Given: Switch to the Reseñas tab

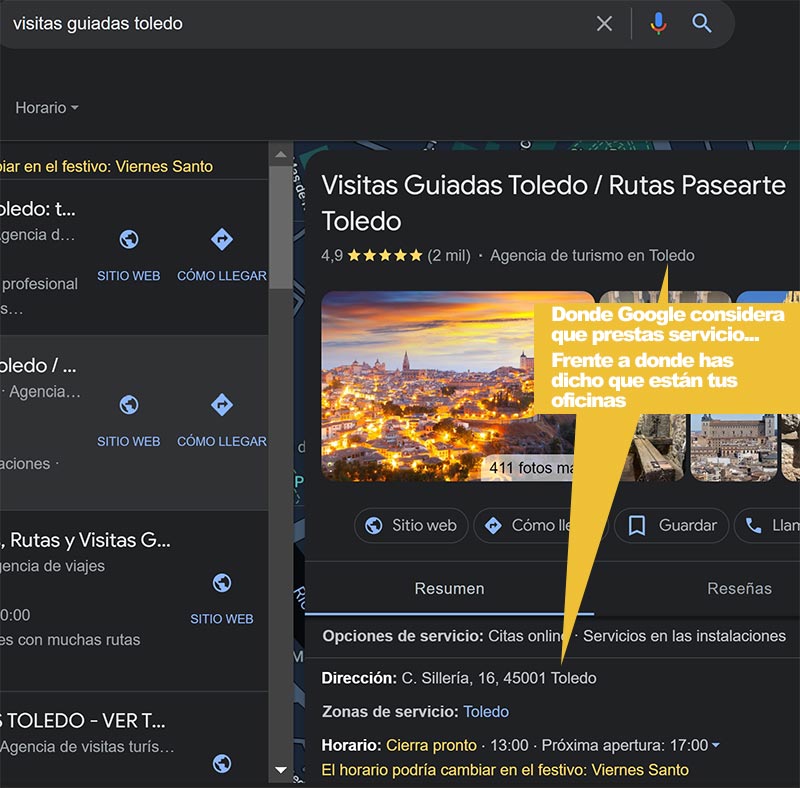Looking at the screenshot, I should 739,589.
